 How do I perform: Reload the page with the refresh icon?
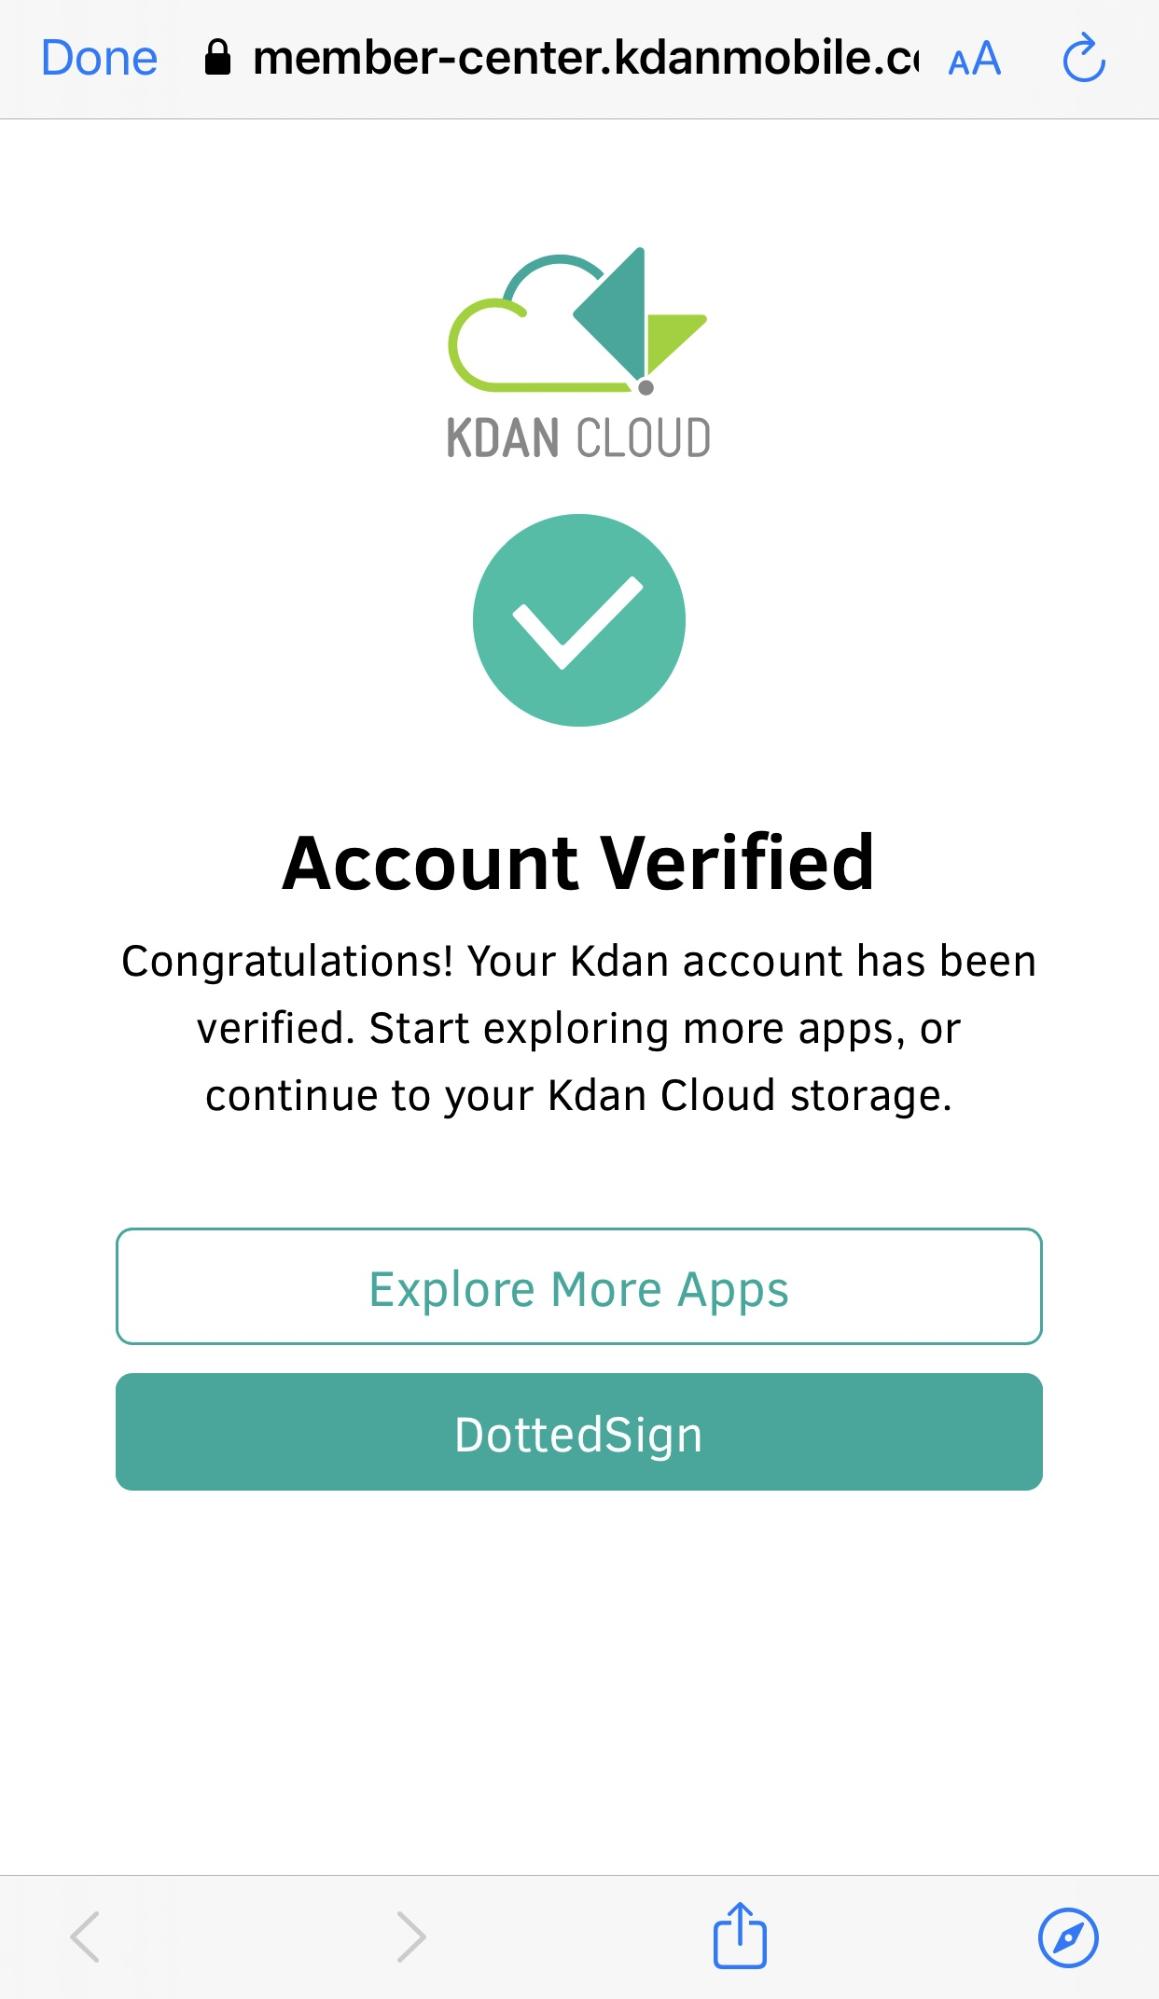click(x=1083, y=58)
